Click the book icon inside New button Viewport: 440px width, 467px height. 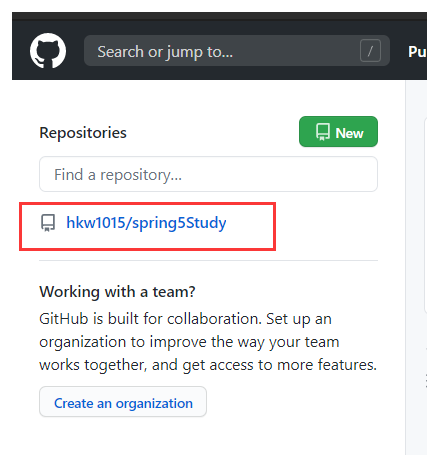323,132
